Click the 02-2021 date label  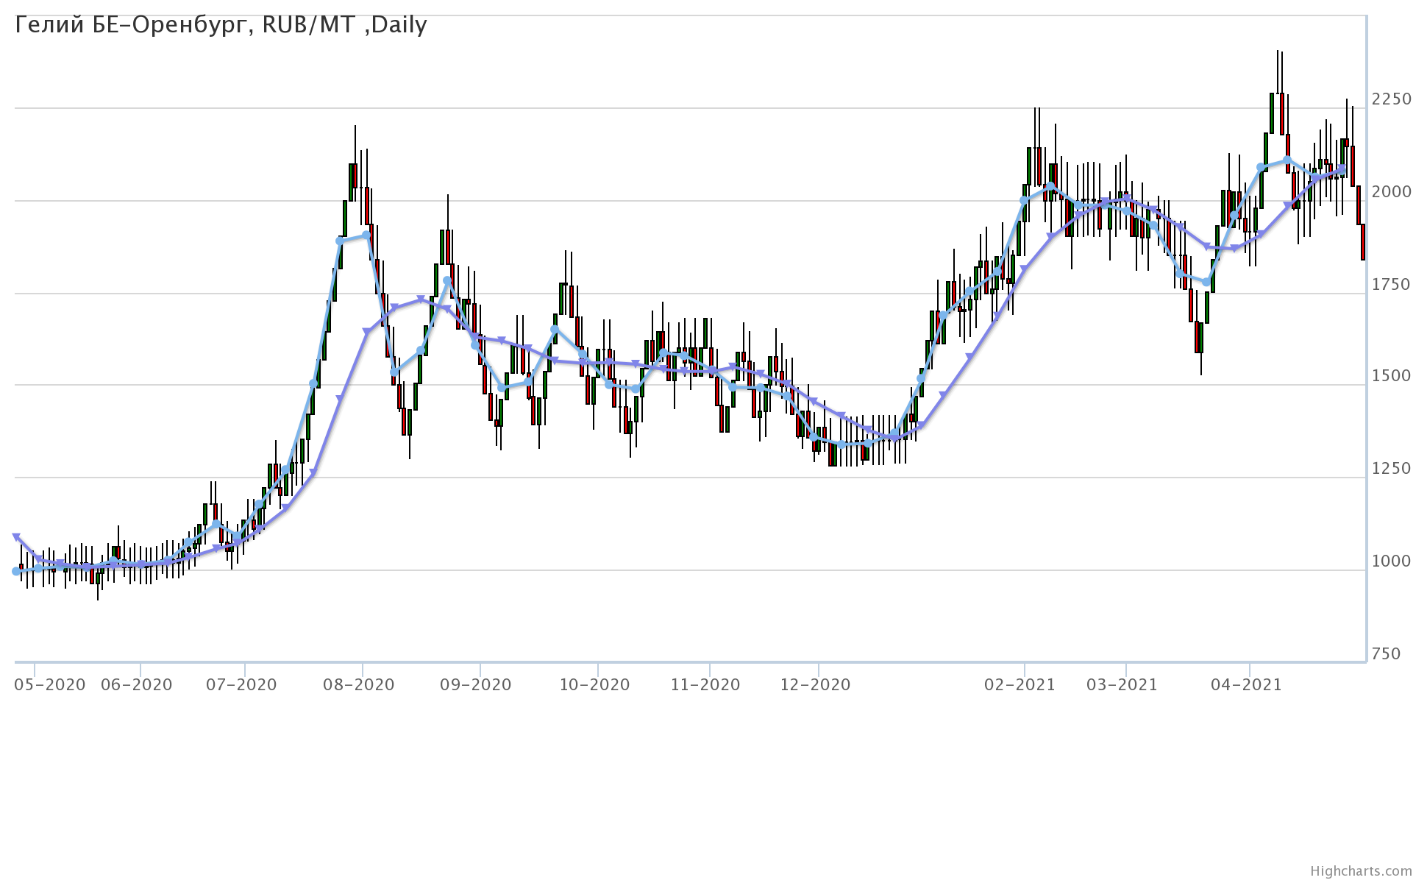[x=1020, y=685]
